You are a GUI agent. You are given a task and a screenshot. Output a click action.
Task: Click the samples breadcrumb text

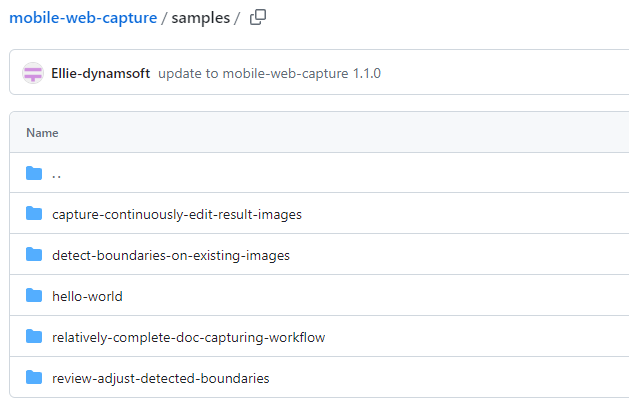(x=200, y=17)
